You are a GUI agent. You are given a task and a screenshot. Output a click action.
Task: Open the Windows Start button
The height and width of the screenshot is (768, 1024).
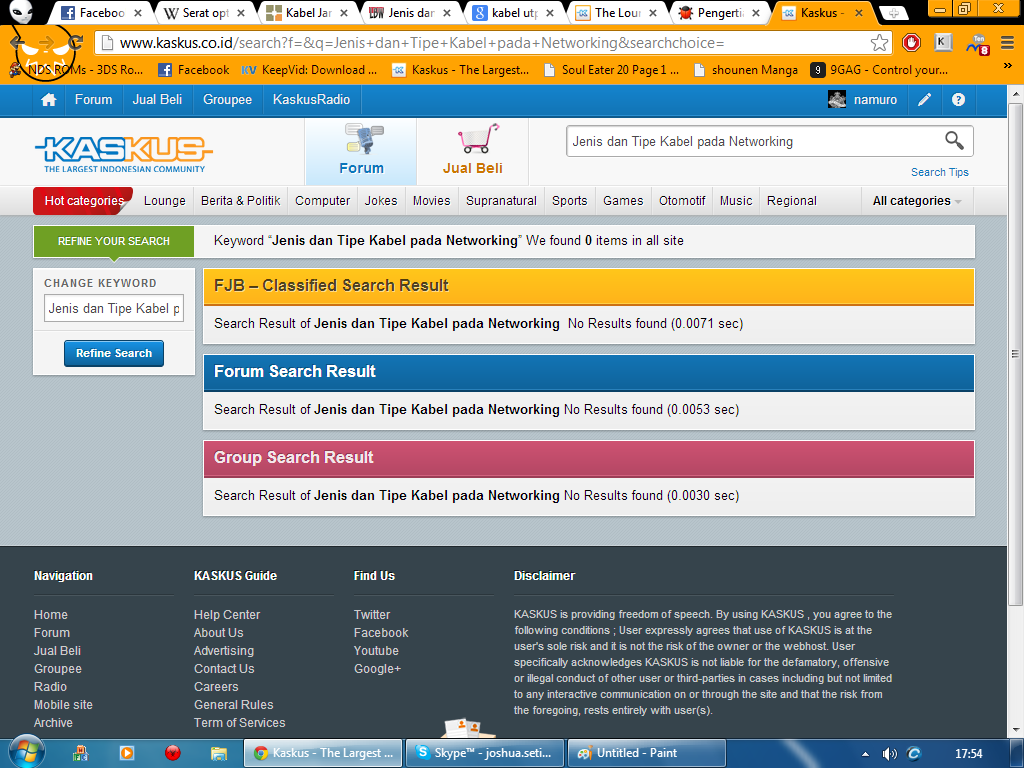coord(25,752)
